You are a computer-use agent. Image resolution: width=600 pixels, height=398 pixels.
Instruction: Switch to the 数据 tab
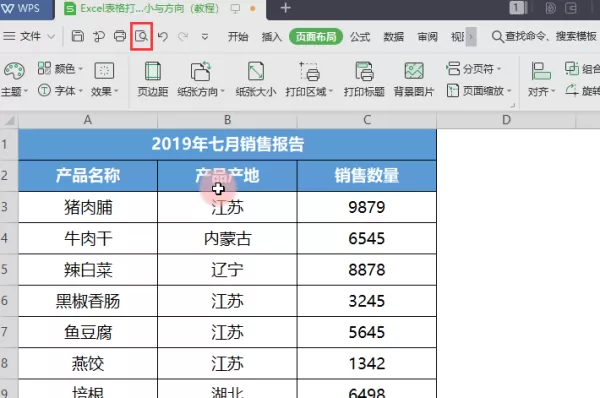click(394, 37)
